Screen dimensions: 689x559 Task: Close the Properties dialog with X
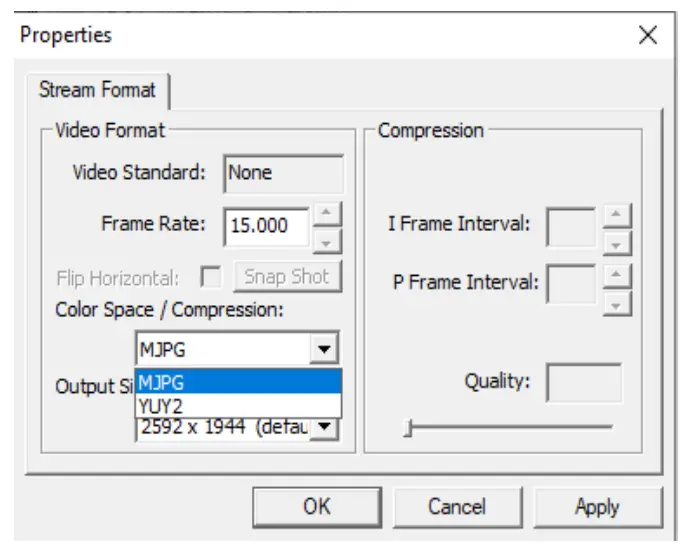[x=647, y=36]
